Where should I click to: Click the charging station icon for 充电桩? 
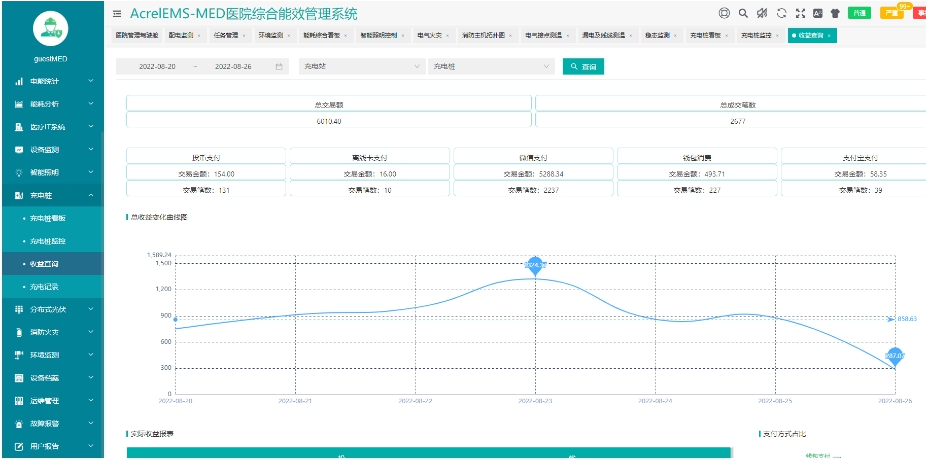[19, 196]
